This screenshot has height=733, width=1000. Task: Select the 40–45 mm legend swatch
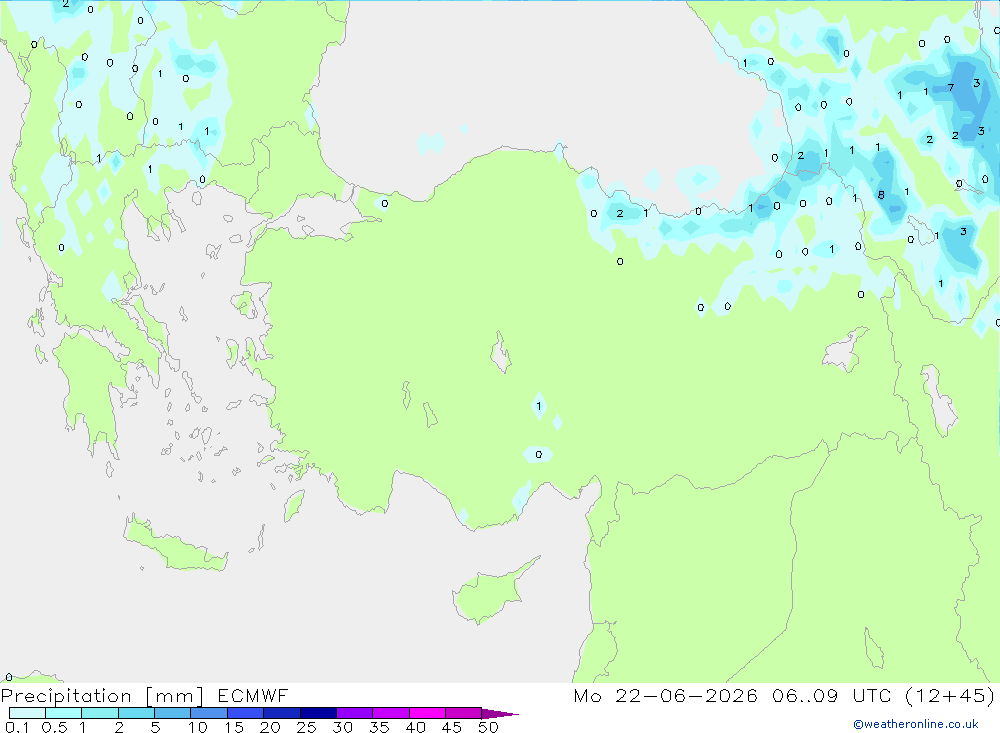coord(427,713)
